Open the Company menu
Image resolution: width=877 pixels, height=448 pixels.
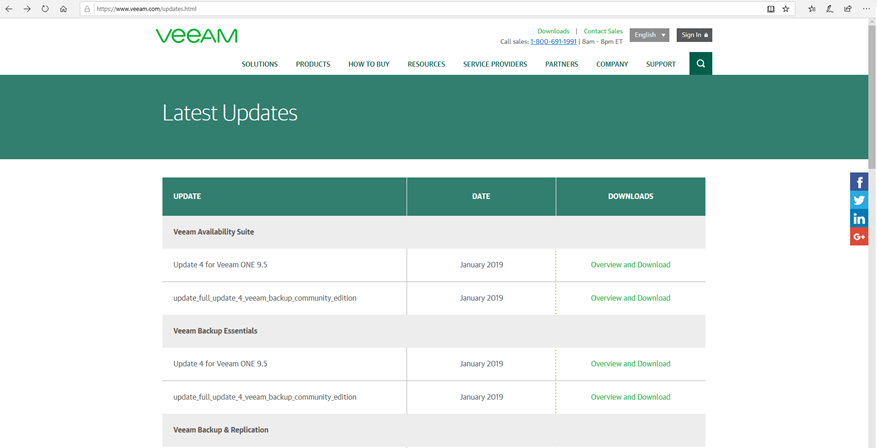(612, 64)
